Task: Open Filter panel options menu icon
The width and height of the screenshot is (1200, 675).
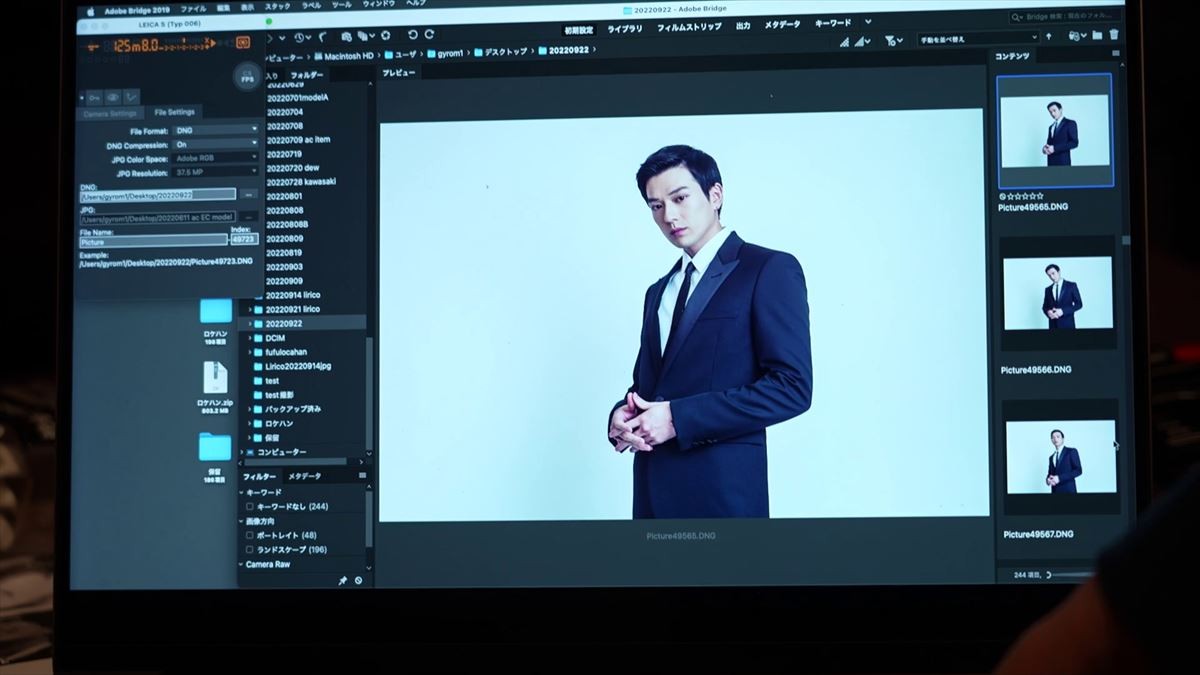Action: click(x=362, y=476)
